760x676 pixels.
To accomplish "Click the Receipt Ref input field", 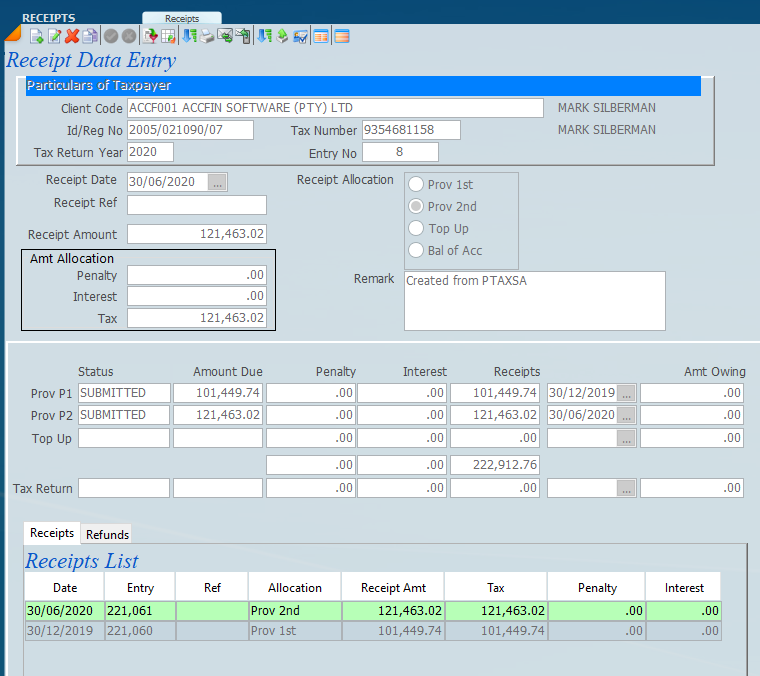I will 197,205.
